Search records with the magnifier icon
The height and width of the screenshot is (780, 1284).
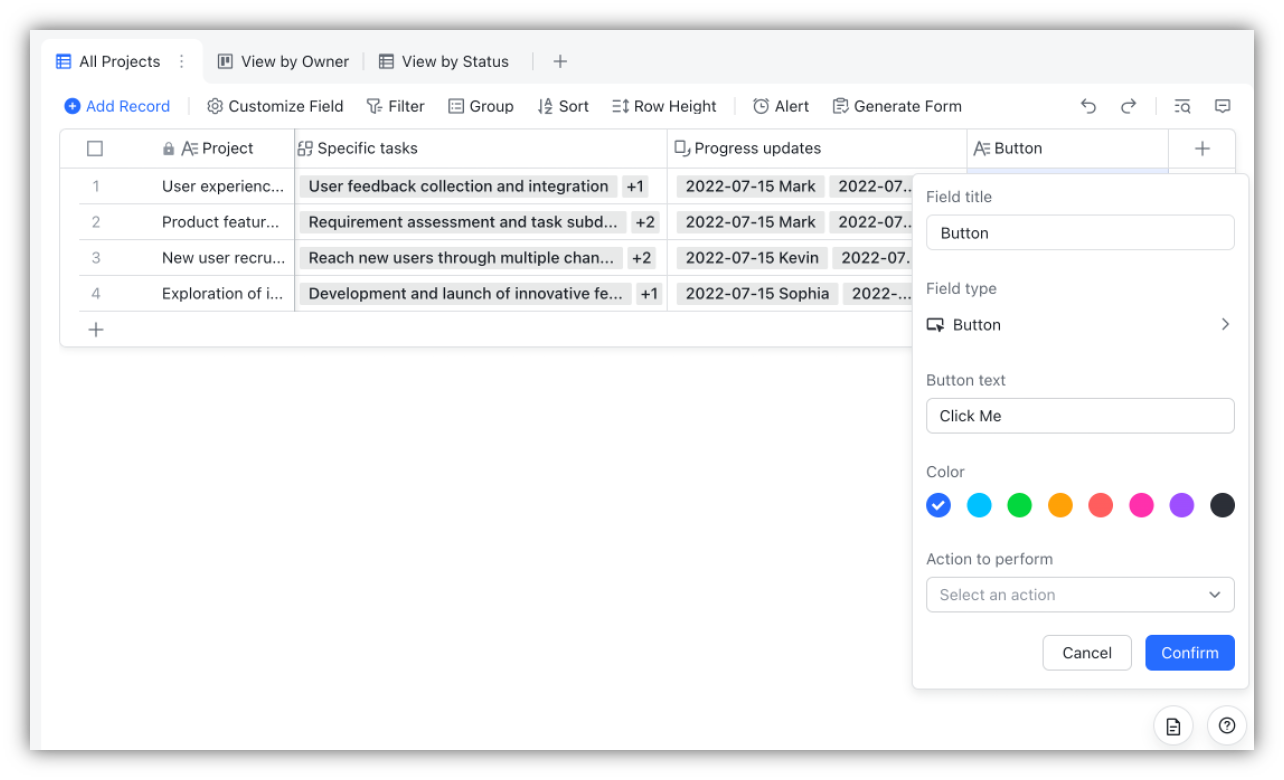pos(1182,105)
